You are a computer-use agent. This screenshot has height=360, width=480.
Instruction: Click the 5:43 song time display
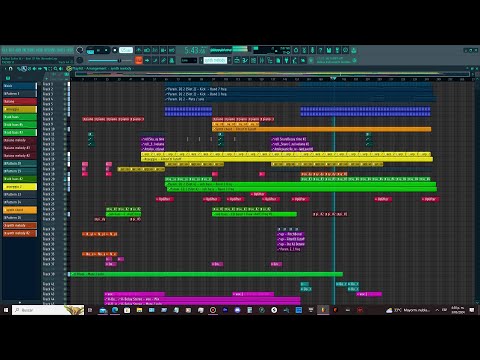[195, 50]
